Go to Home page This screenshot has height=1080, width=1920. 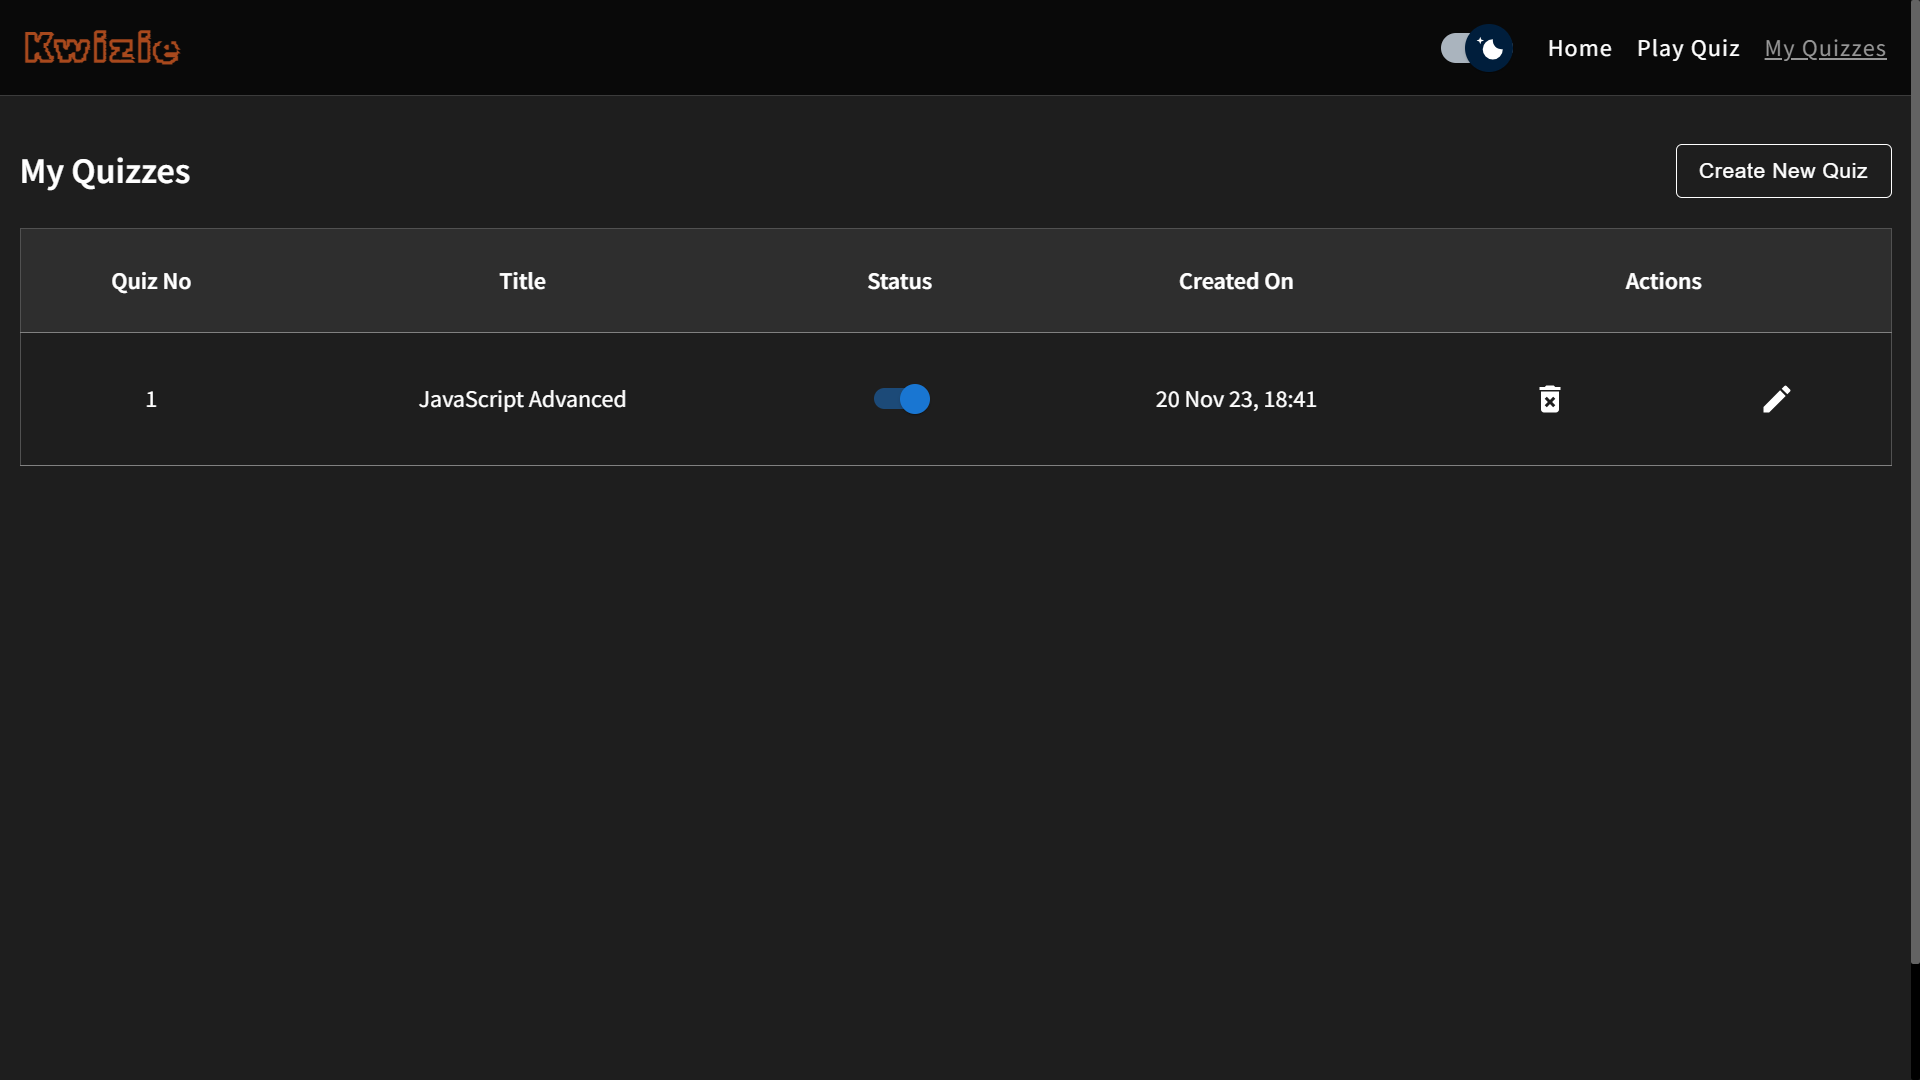click(x=1579, y=48)
